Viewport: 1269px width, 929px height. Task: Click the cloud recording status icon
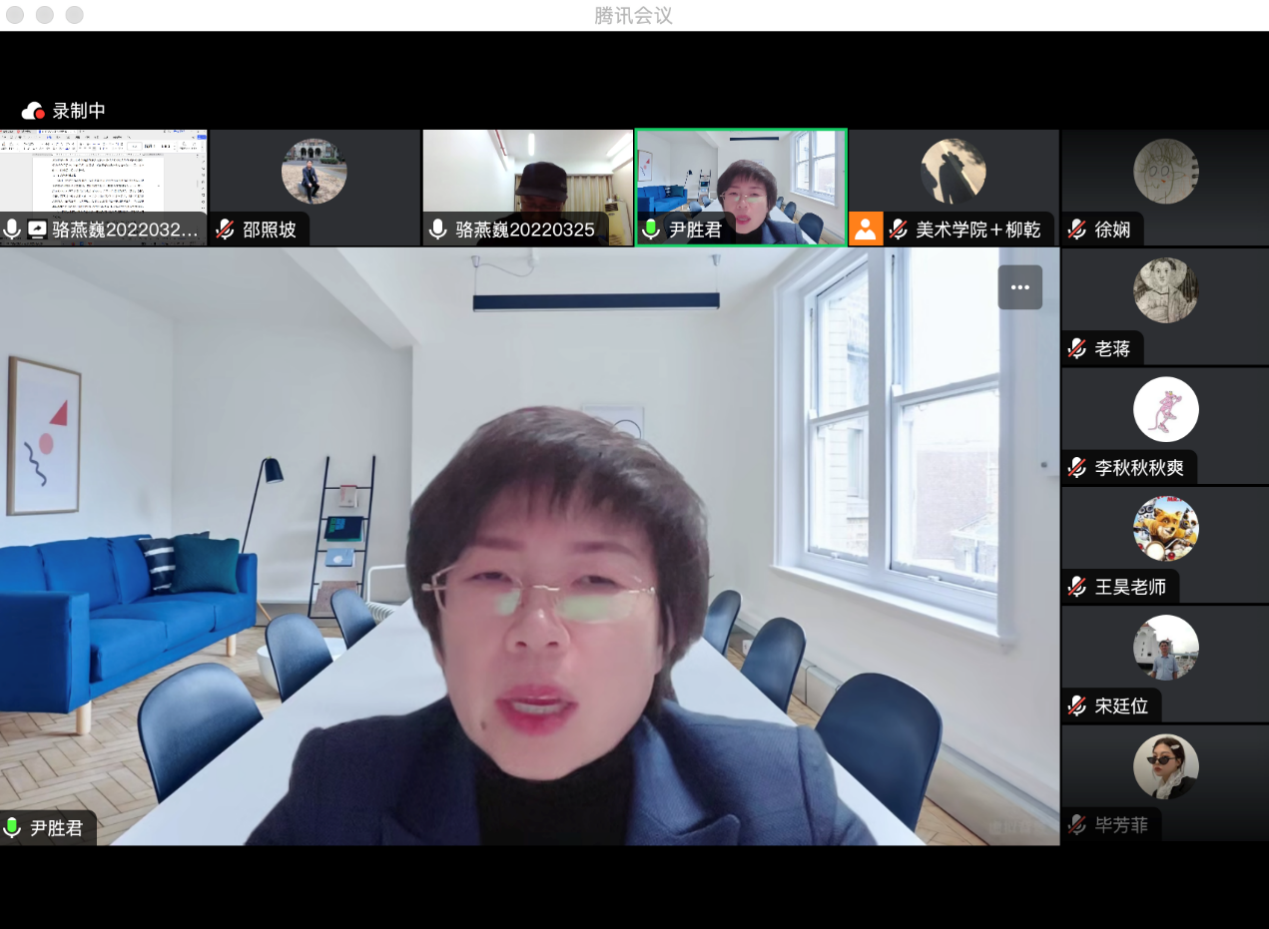click(x=33, y=111)
